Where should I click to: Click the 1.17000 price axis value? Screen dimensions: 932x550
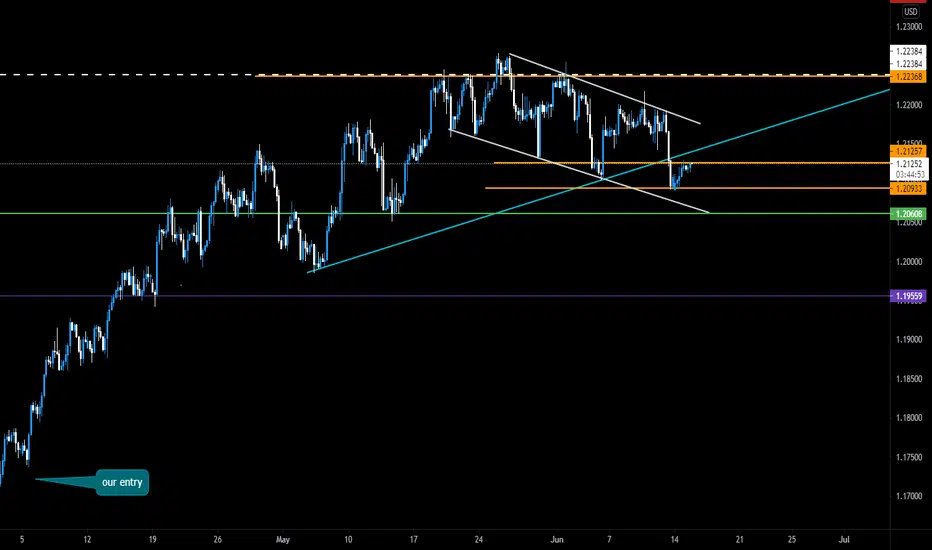coord(909,496)
